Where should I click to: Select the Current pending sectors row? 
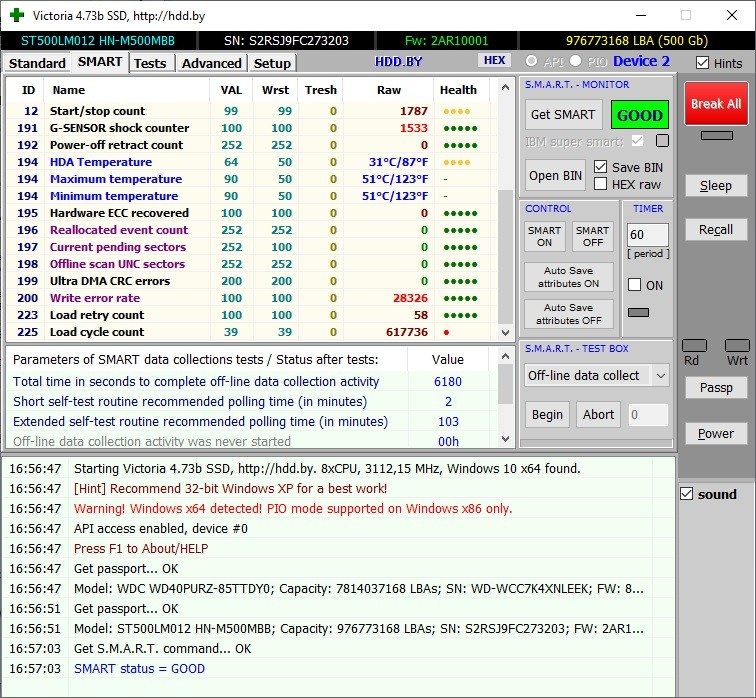click(252, 247)
